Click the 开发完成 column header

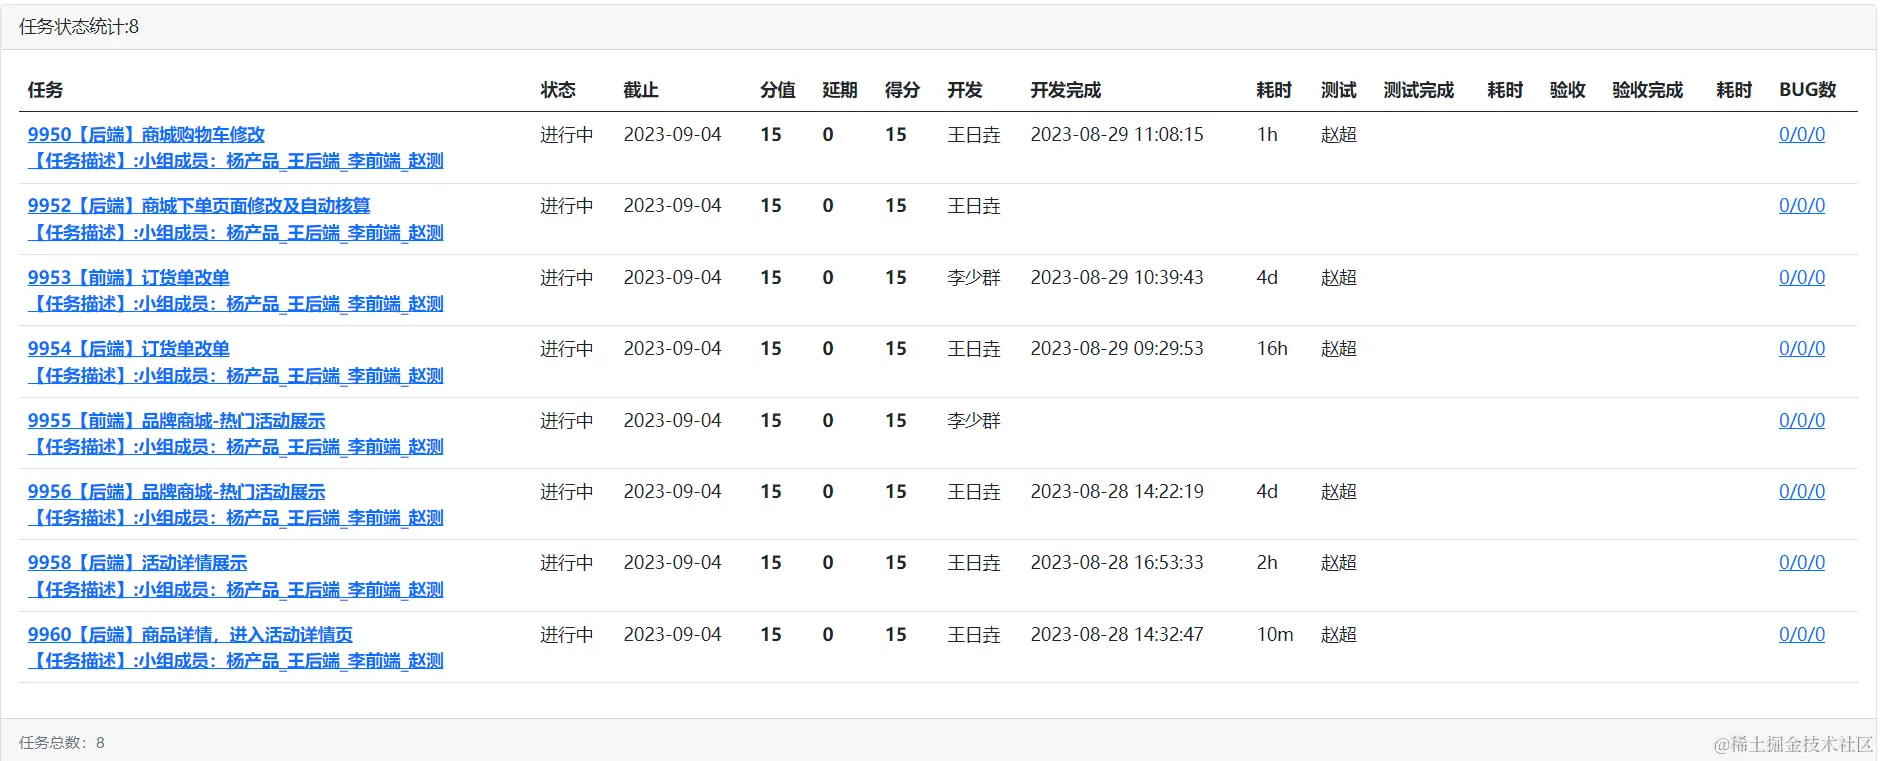1066,90
